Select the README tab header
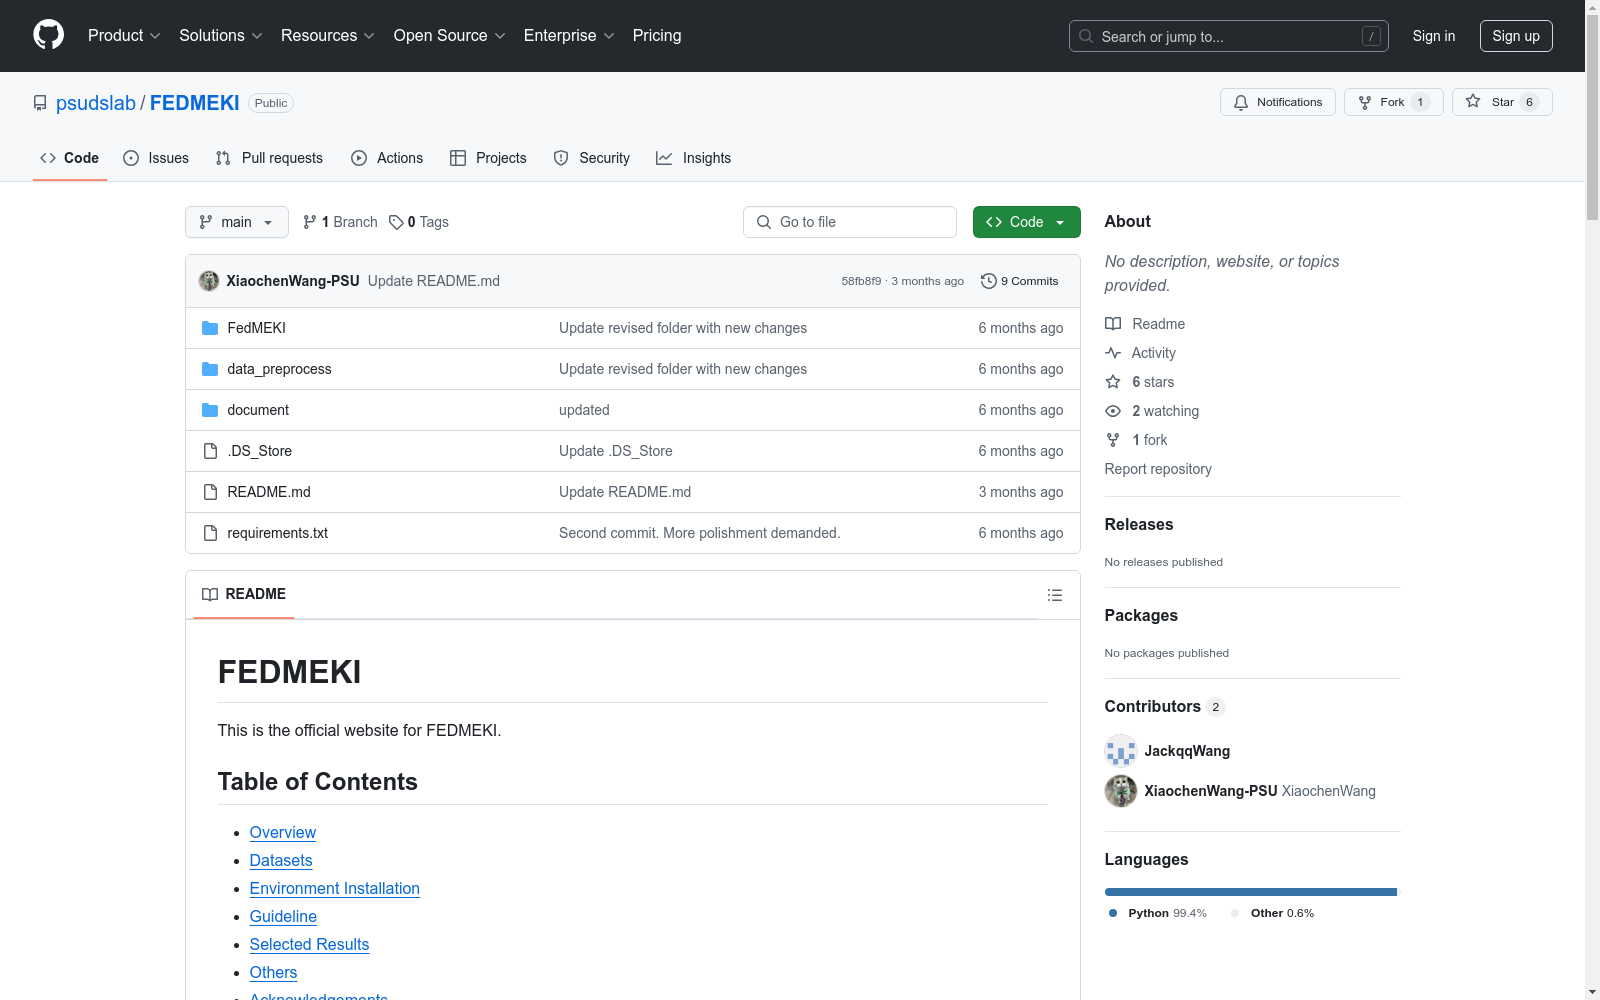 244,594
